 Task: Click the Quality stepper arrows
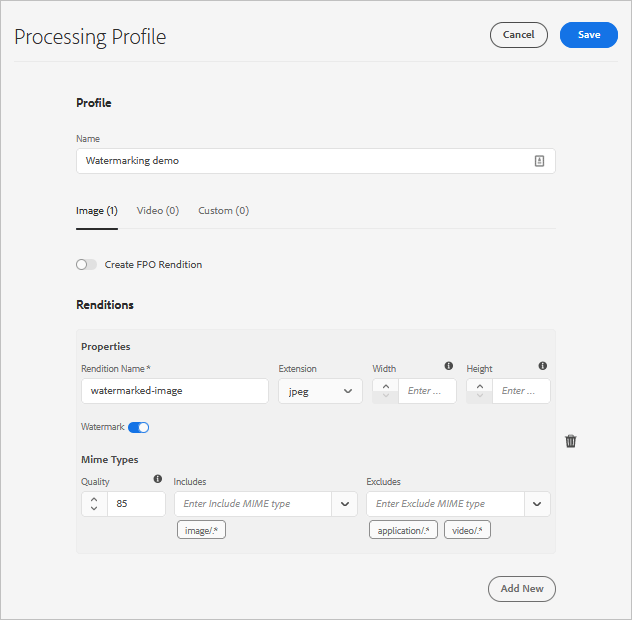pos(94,504)
